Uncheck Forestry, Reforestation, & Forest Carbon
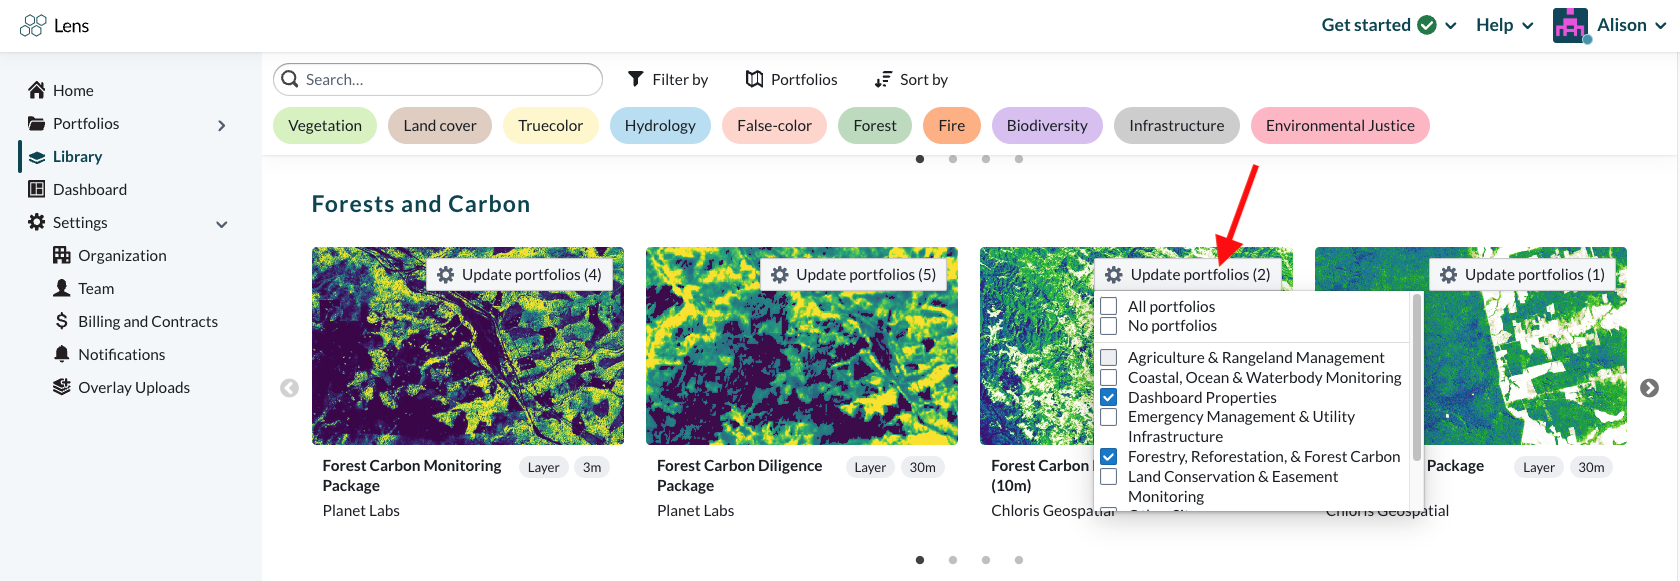 (1108, 457)
